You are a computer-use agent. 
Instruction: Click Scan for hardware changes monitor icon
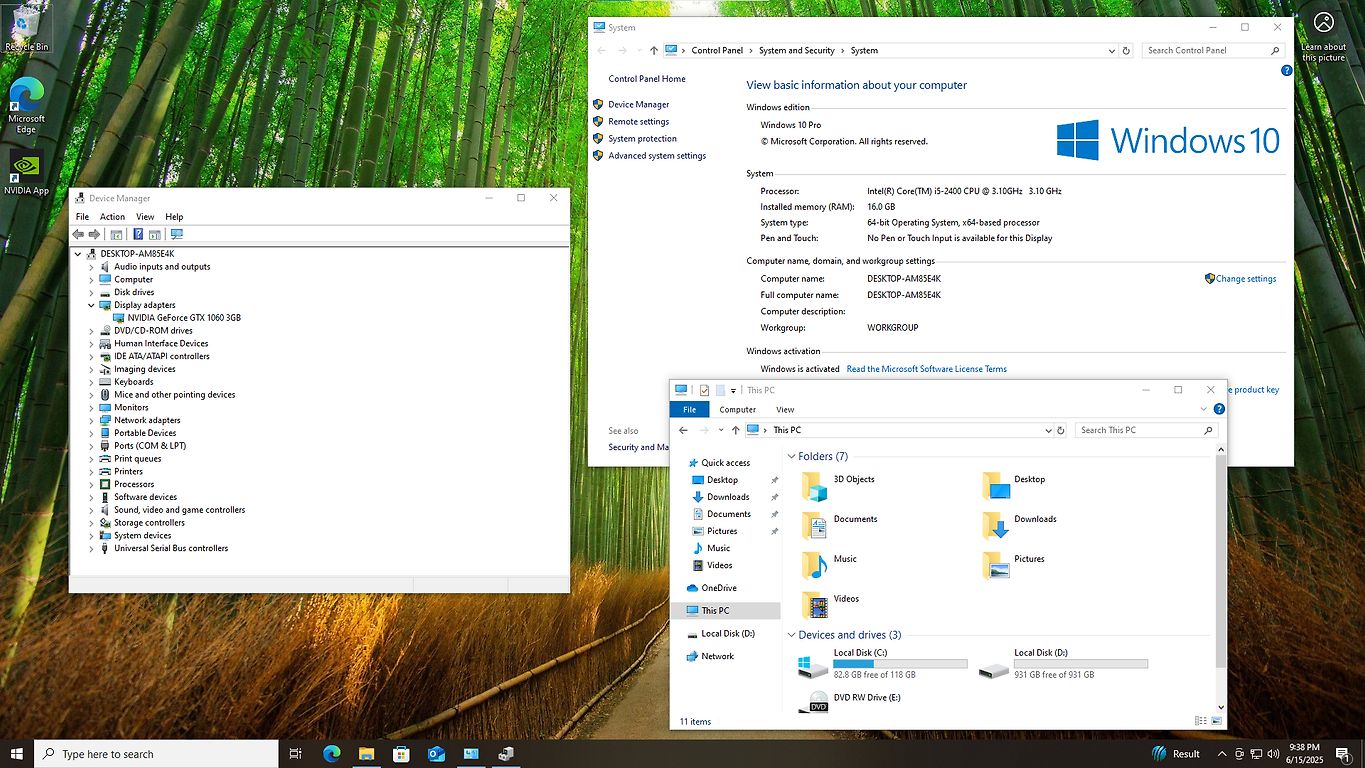point(177,234)
